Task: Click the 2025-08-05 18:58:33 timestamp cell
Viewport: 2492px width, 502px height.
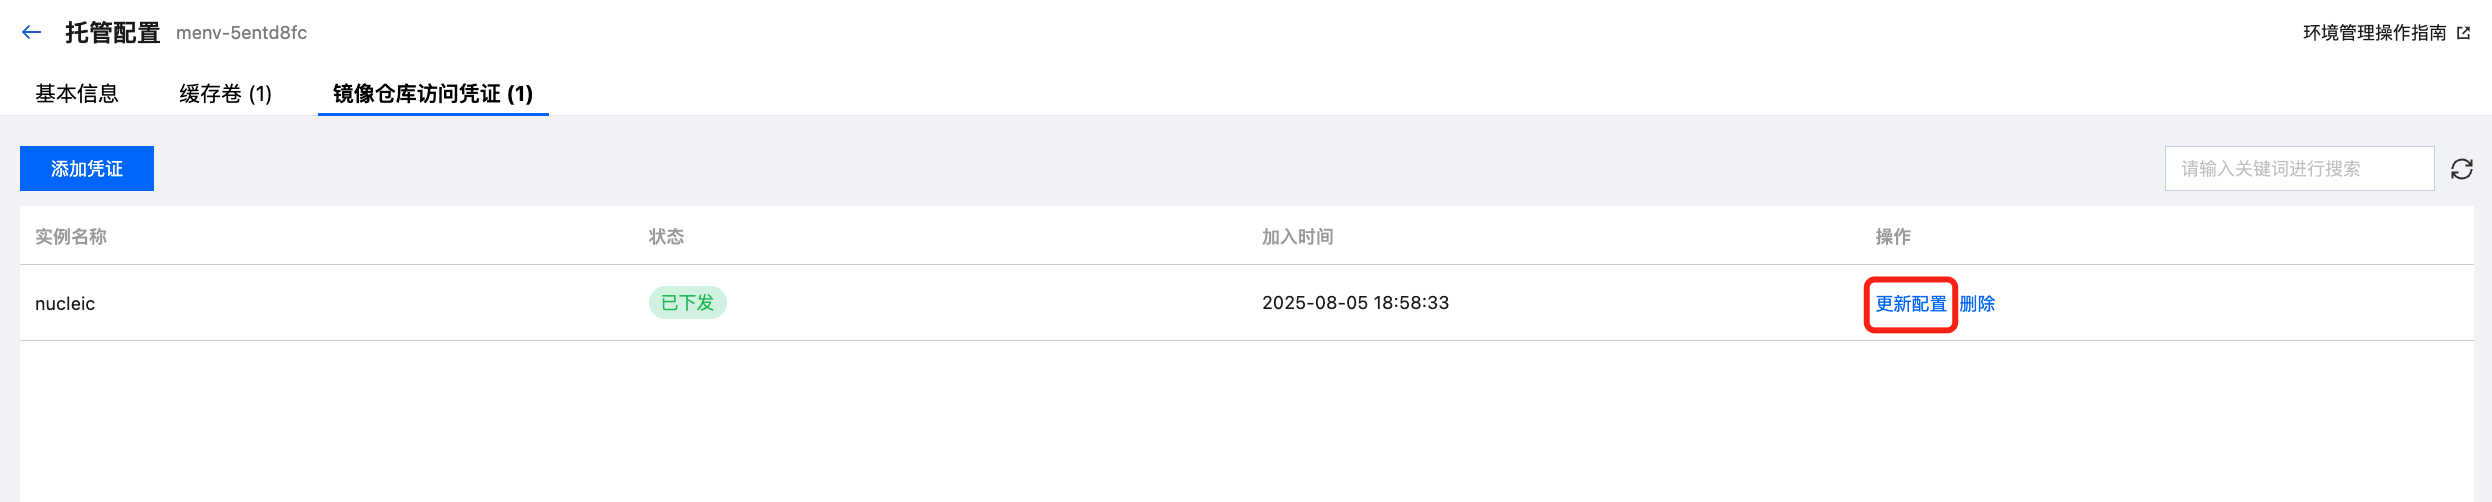Action: [1355, 303]
